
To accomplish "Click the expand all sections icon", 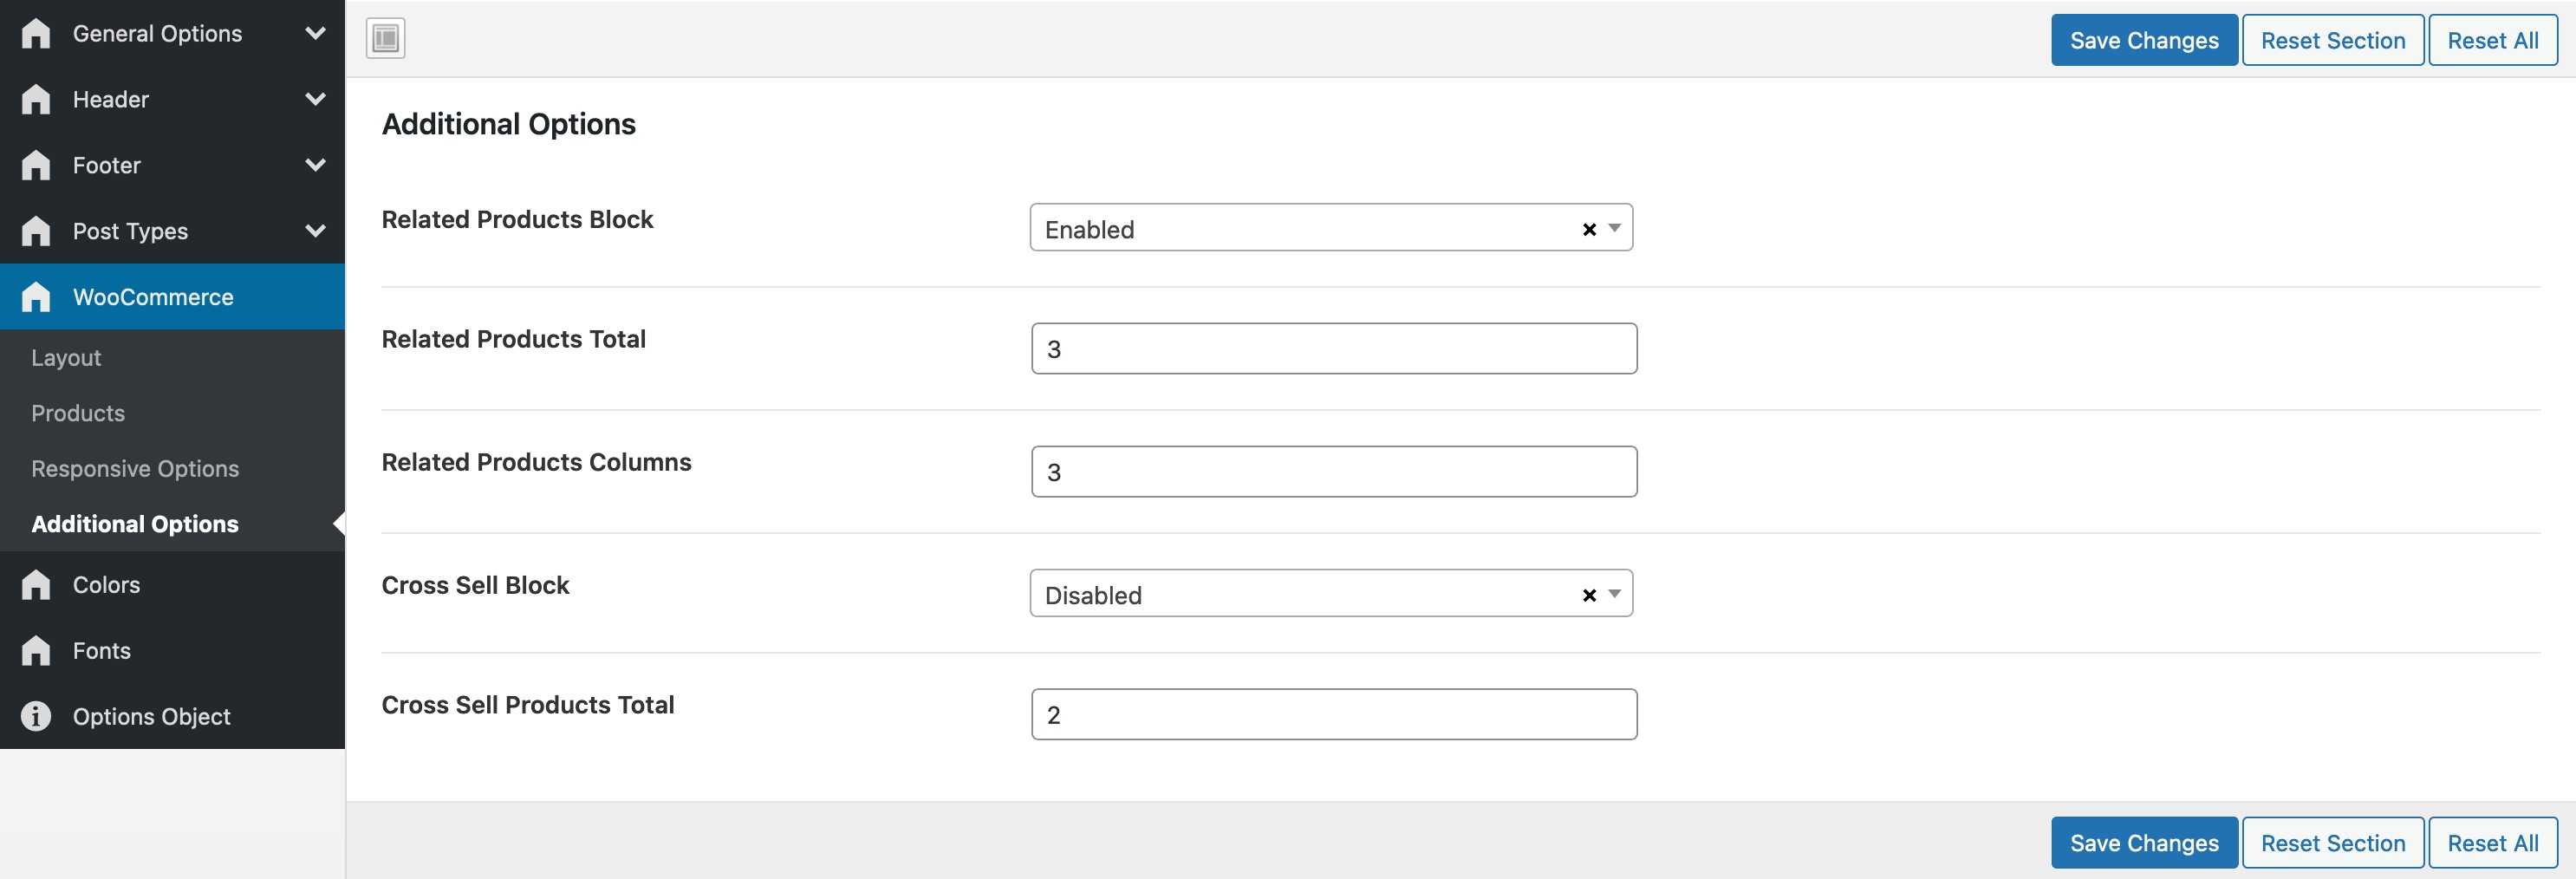I will (385, 39).
